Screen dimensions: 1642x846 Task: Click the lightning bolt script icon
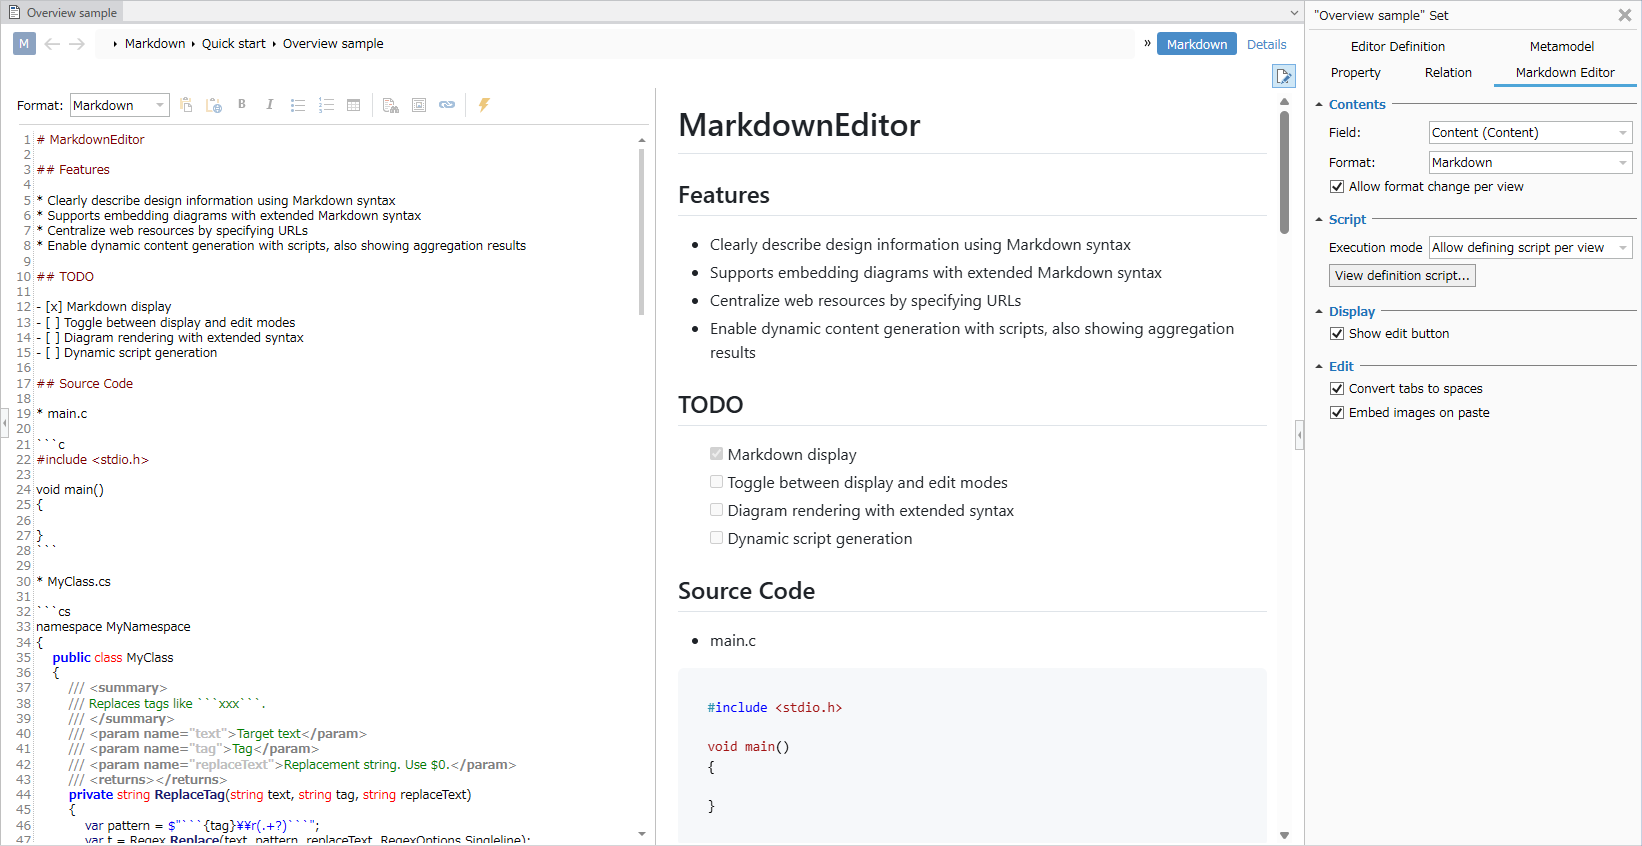(x=484, y=105)
